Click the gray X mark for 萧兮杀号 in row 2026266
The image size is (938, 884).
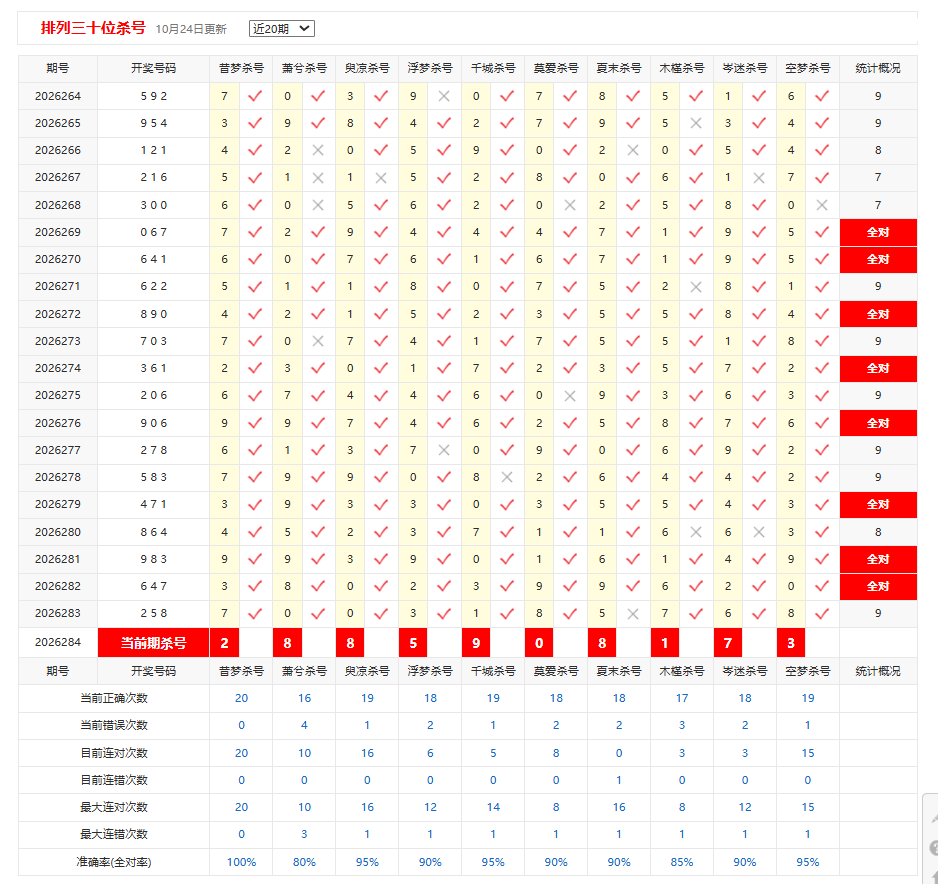318,150
